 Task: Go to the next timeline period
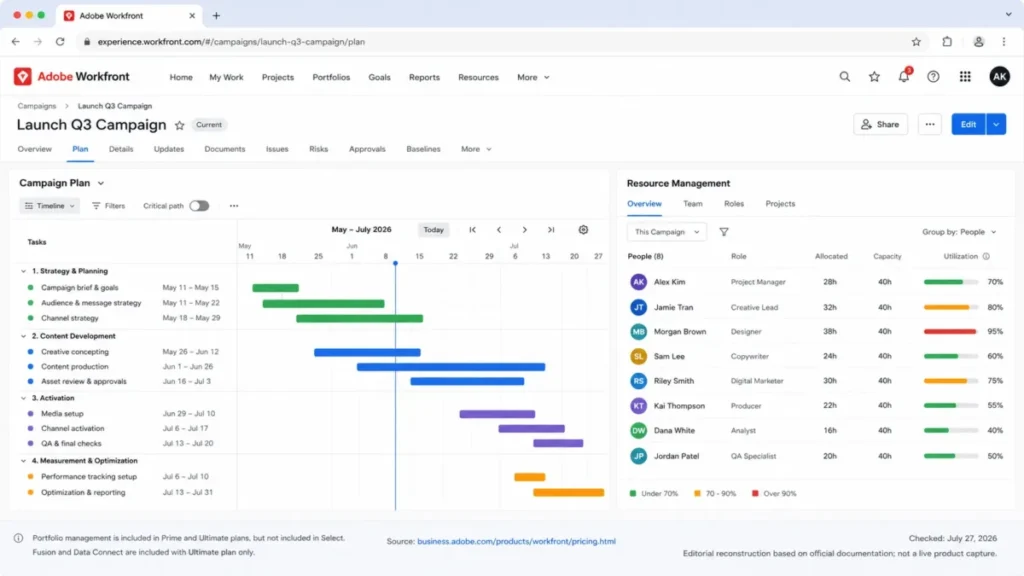(x=524, y=230)
